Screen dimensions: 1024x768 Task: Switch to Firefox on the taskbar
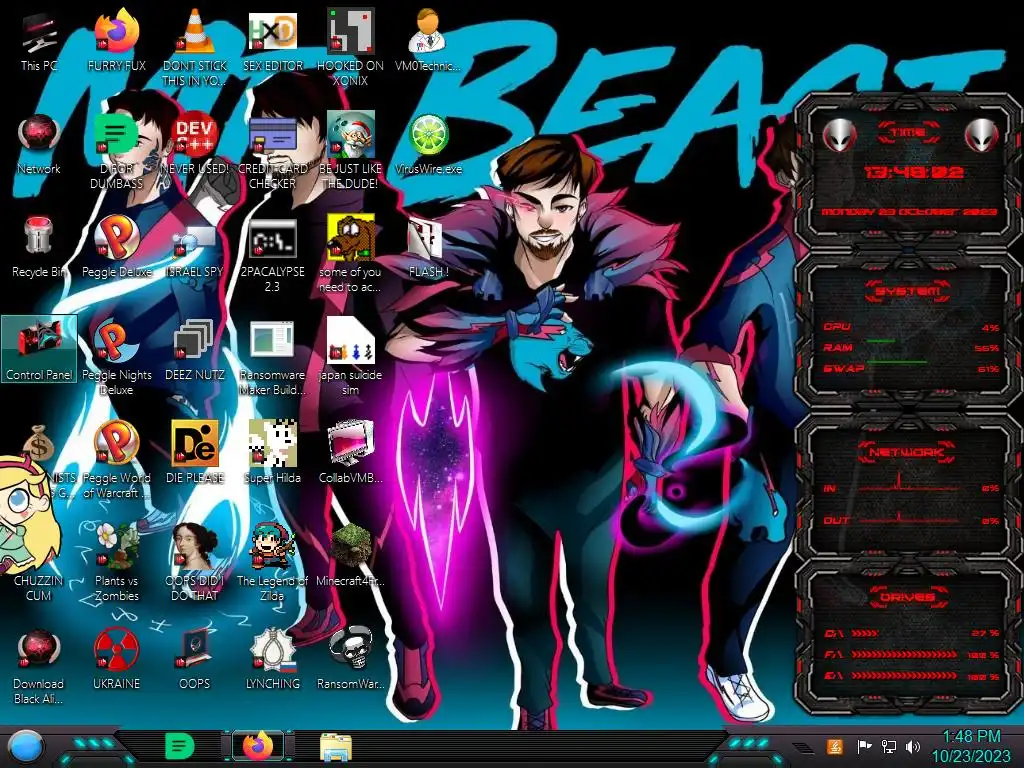point(258,746)
